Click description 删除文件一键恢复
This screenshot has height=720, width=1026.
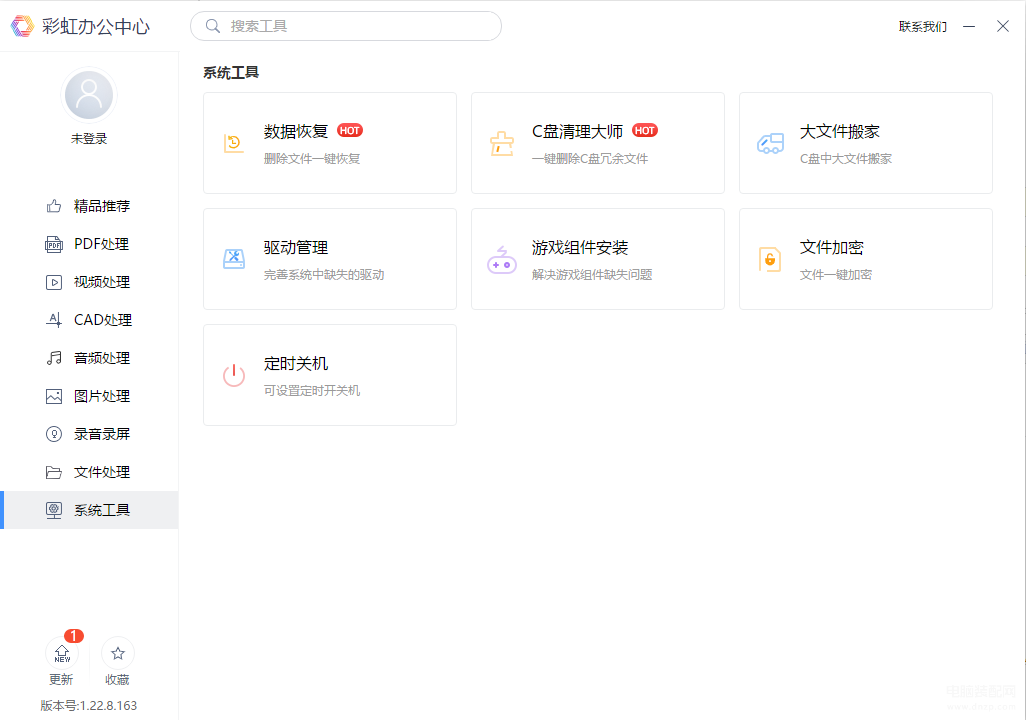[312, 158]
